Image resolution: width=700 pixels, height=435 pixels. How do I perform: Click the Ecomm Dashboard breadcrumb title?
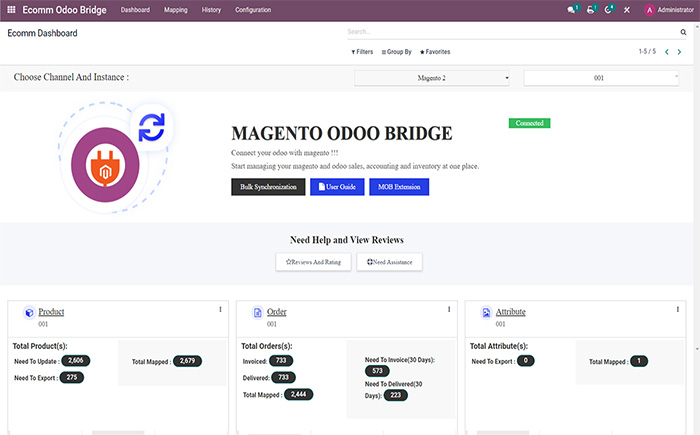click(42, 33)
